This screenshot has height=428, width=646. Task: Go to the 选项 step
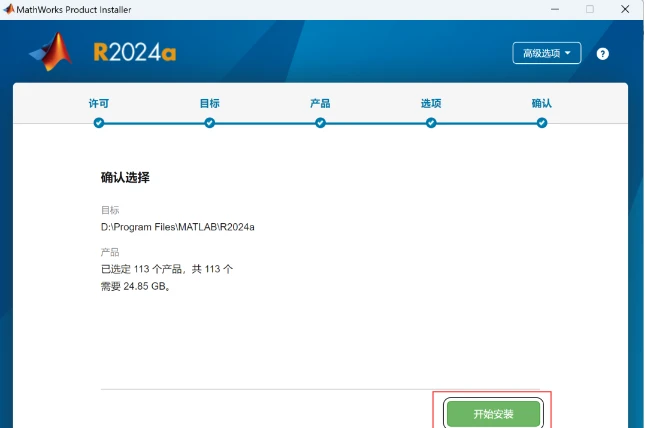click(x=431, y=103)
